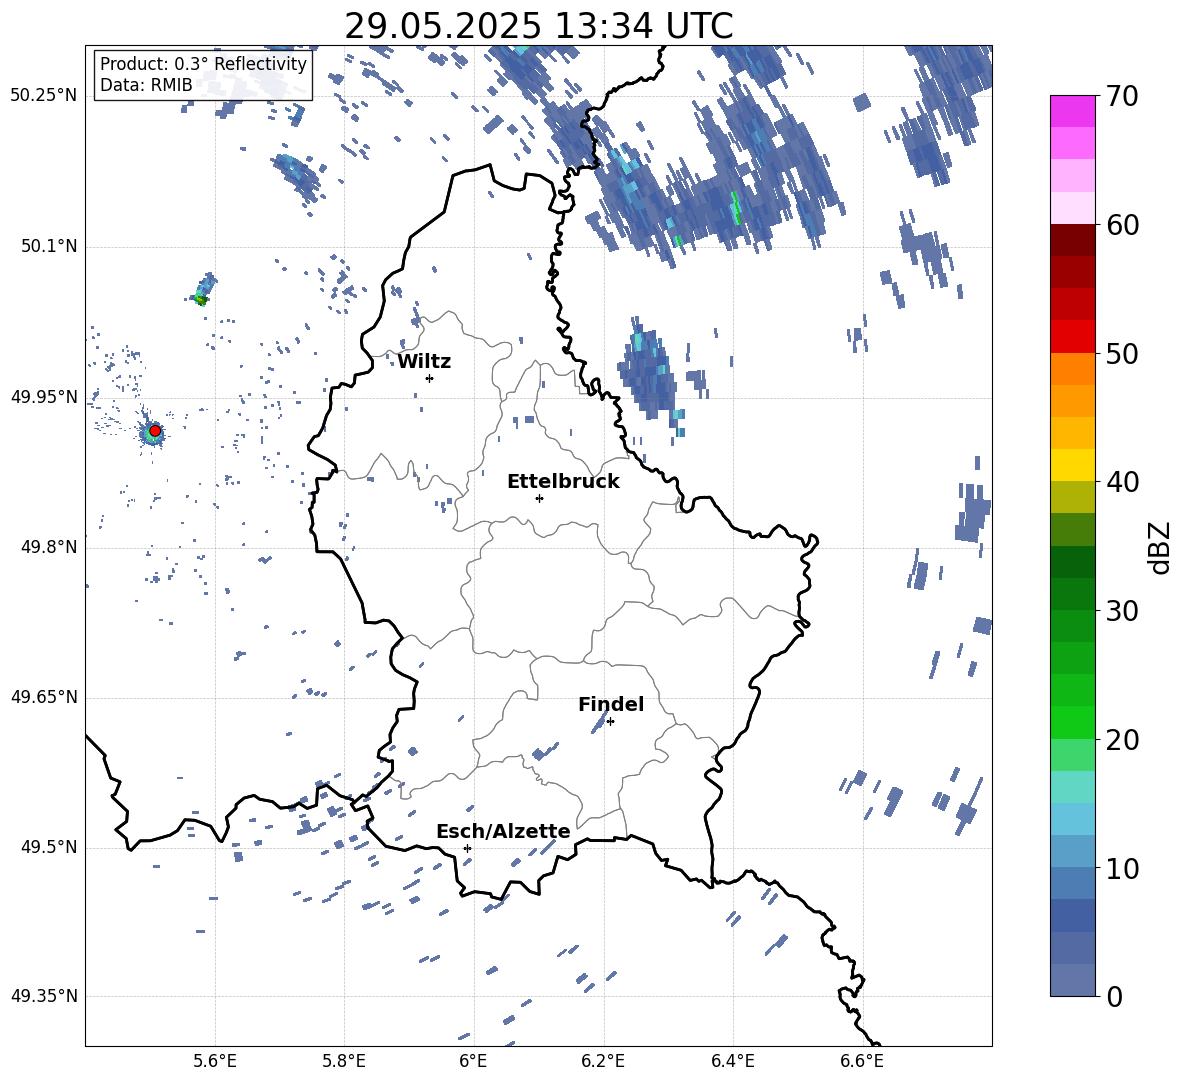The image size is (1184, 1081).
Task: Click the 49.65°N latitude label
Action: [44, 697]
